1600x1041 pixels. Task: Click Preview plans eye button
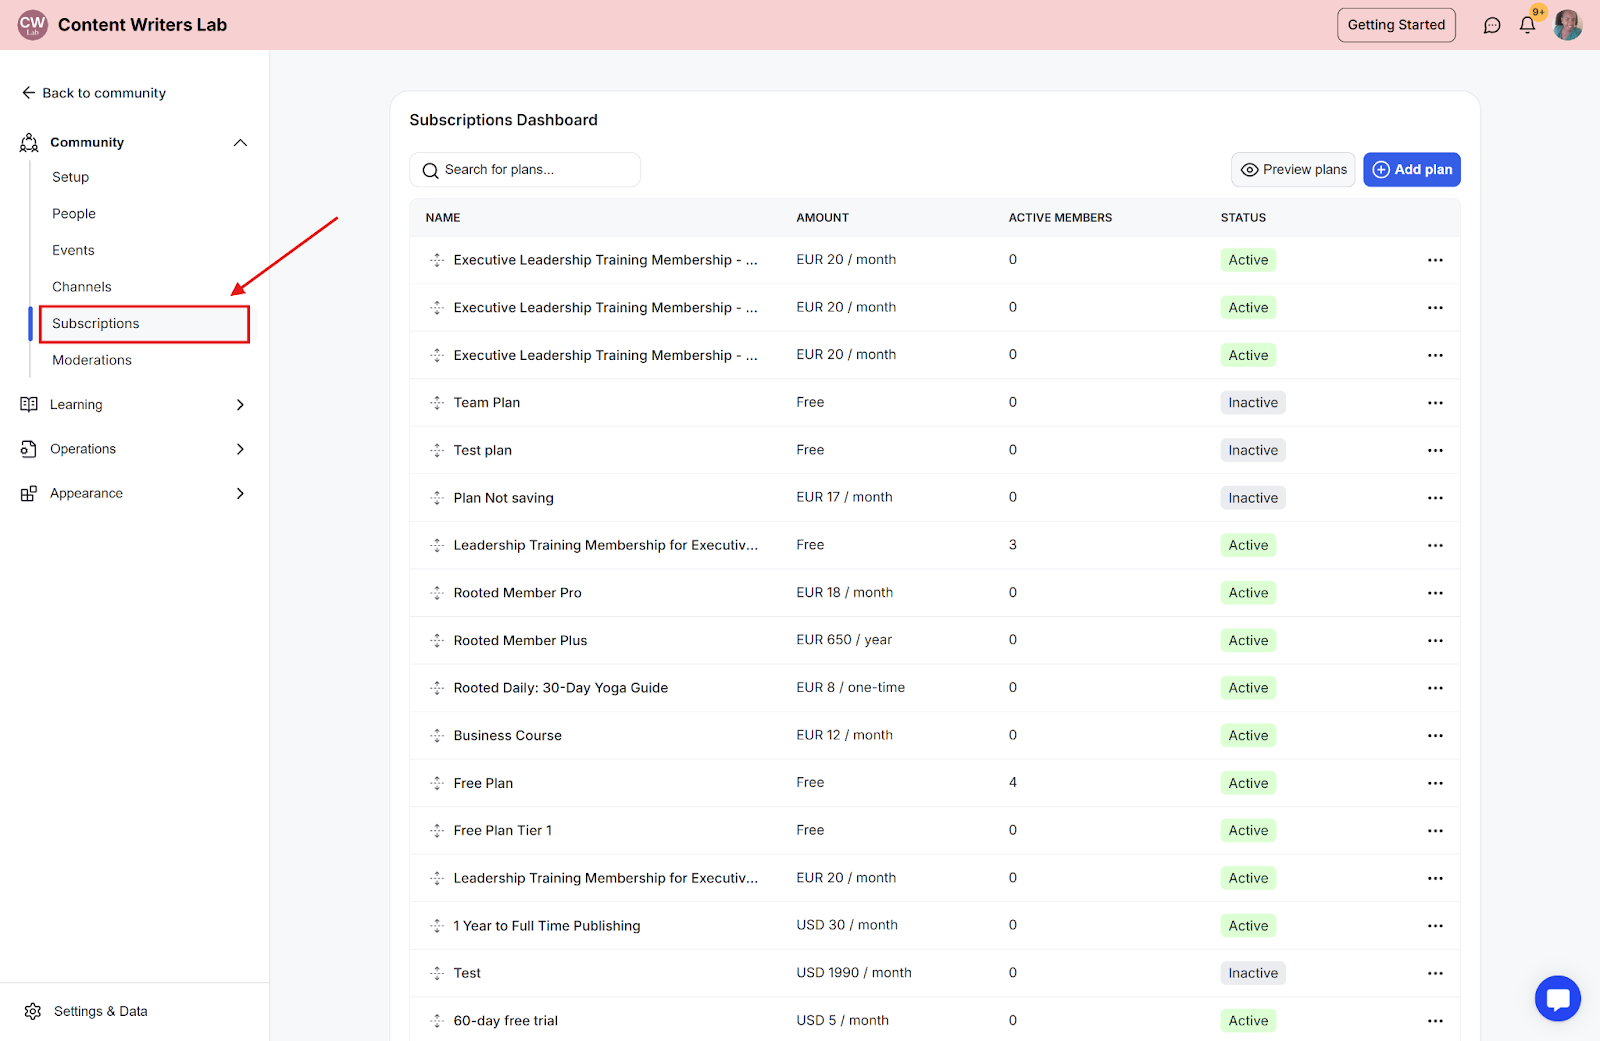click(1293, 170)
